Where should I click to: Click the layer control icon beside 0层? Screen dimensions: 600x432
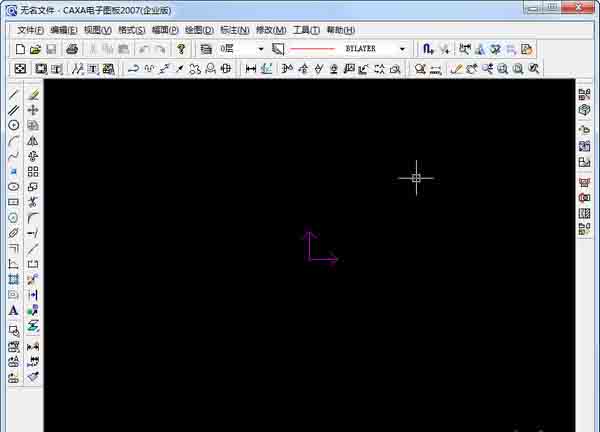pyautogui.click(x=206, y=48)
